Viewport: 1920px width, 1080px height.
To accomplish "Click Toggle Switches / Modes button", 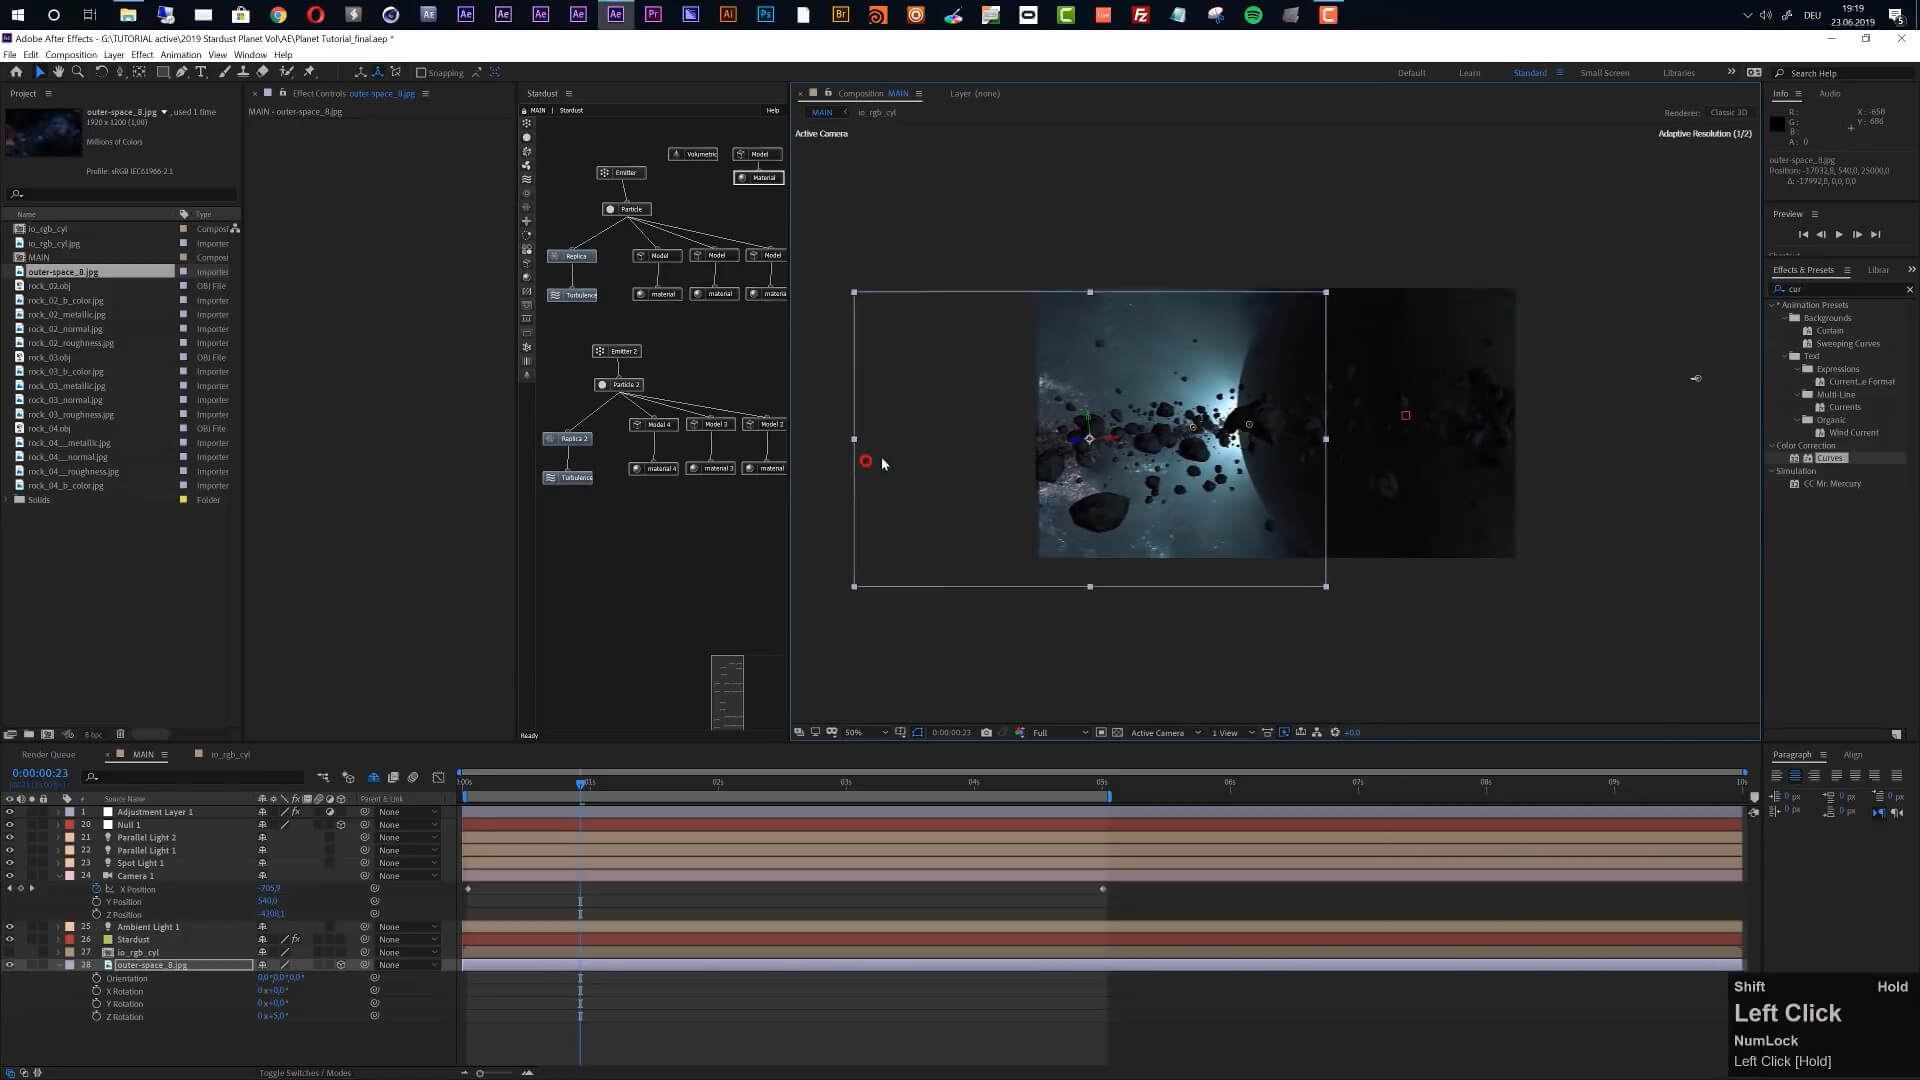I will 305,1073.
